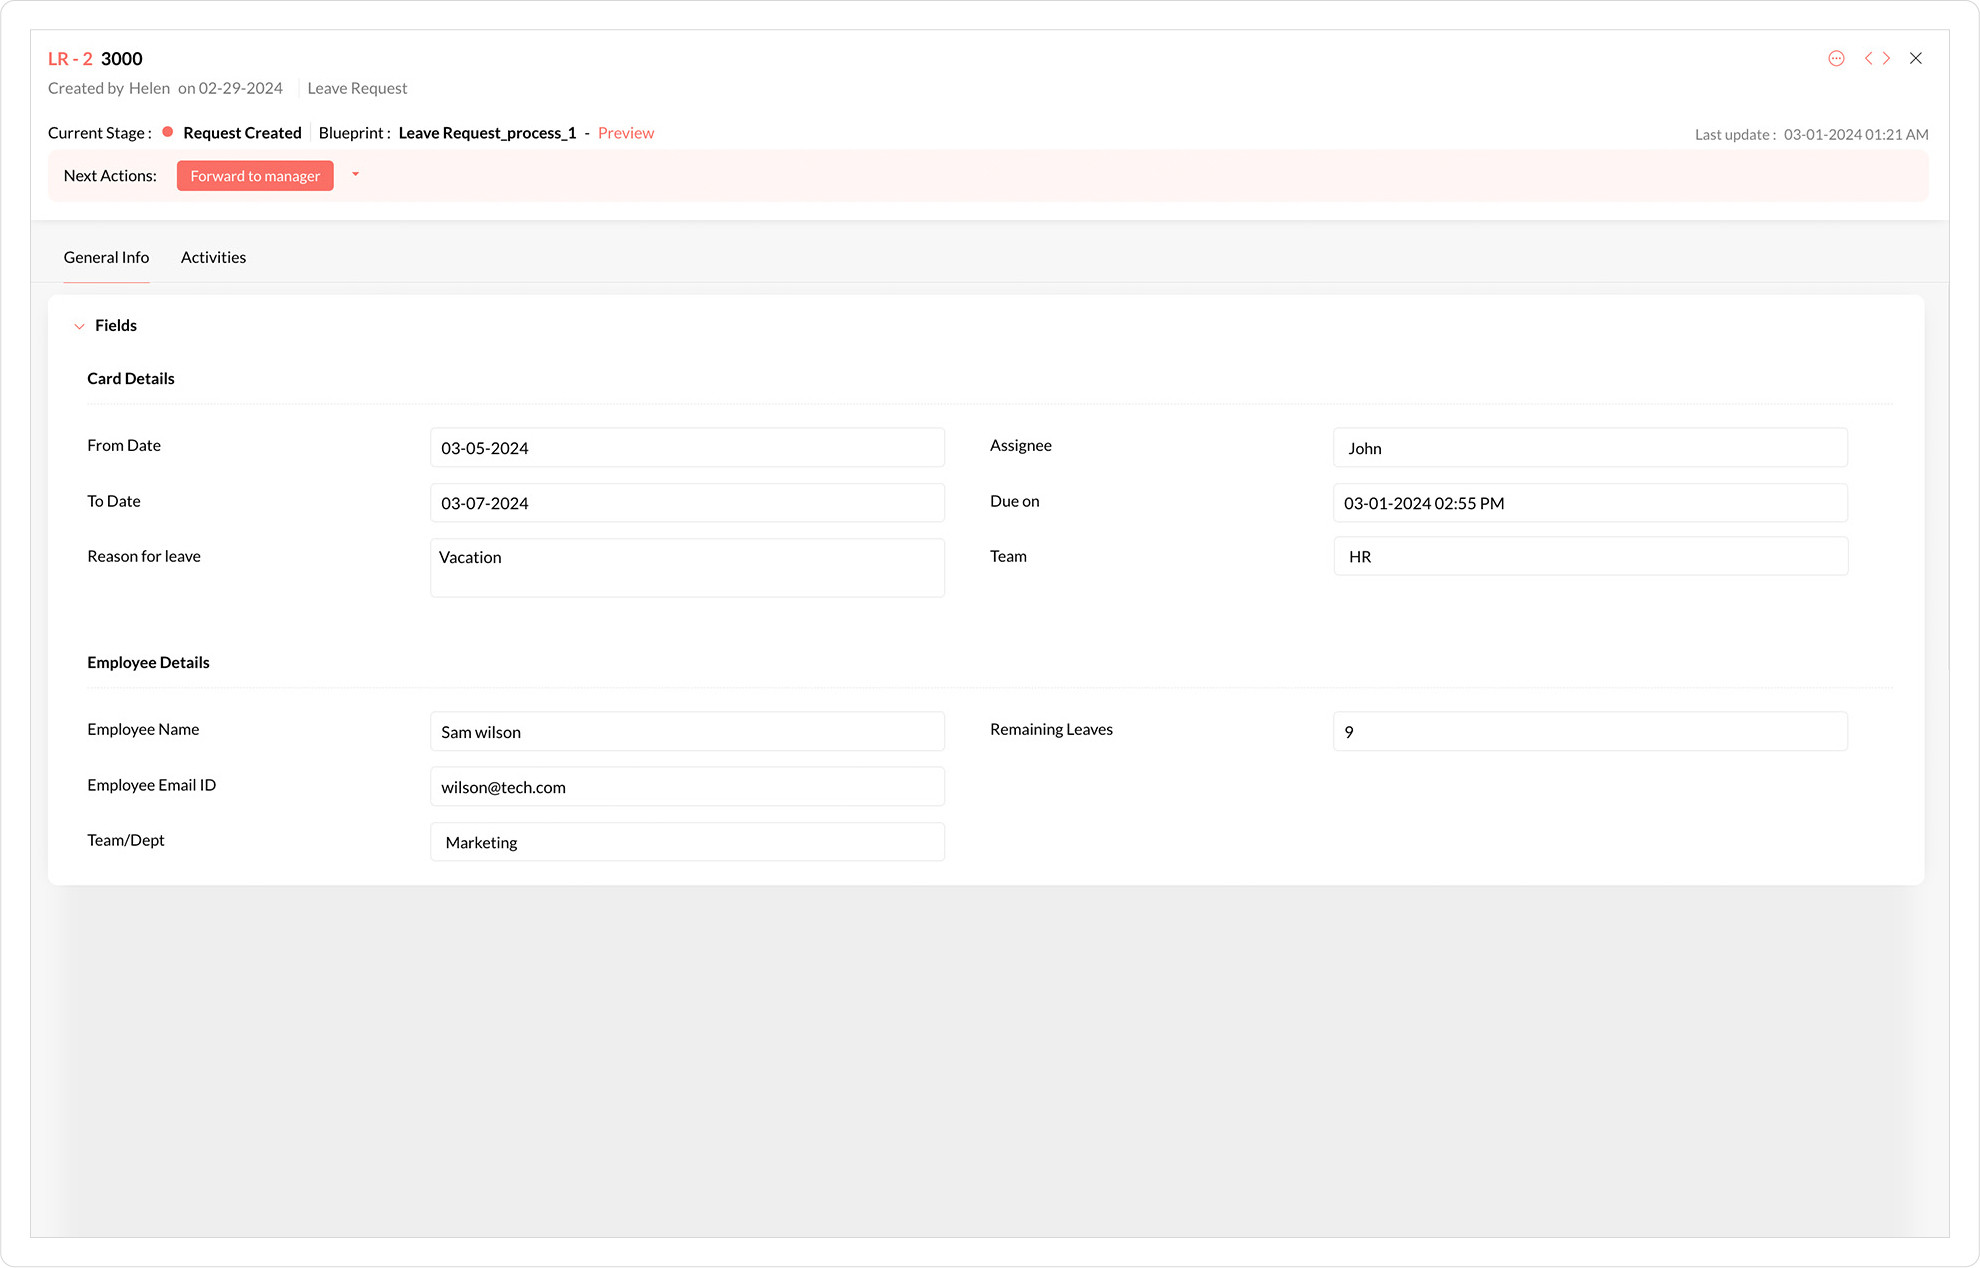Collapse the Fields section chevron

(79, 326)
